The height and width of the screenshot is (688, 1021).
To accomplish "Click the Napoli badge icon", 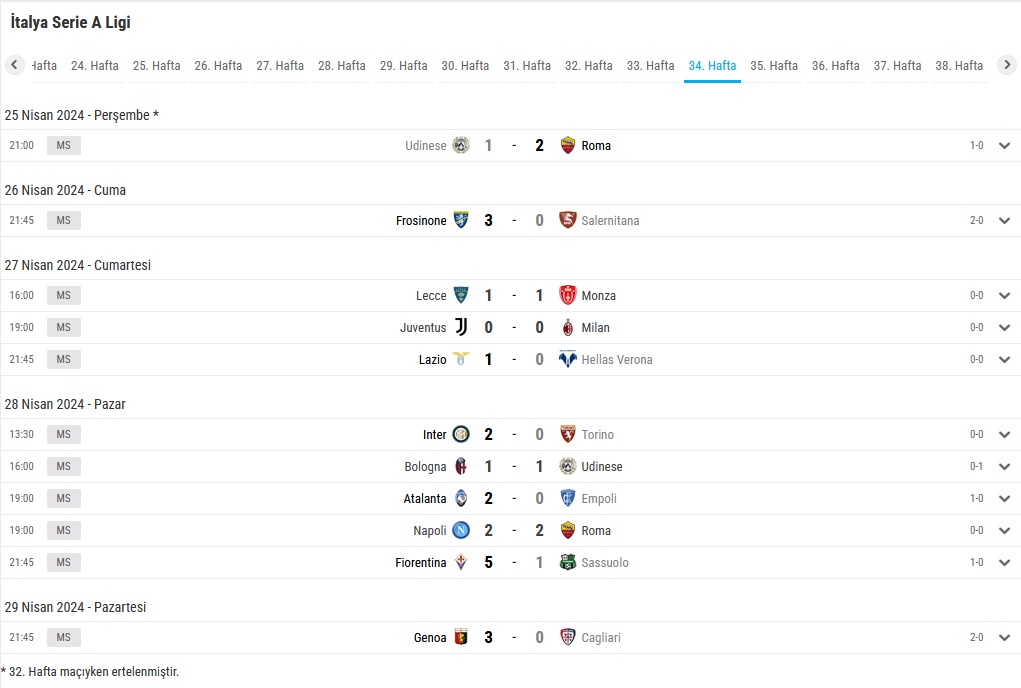I will point(461,530).
